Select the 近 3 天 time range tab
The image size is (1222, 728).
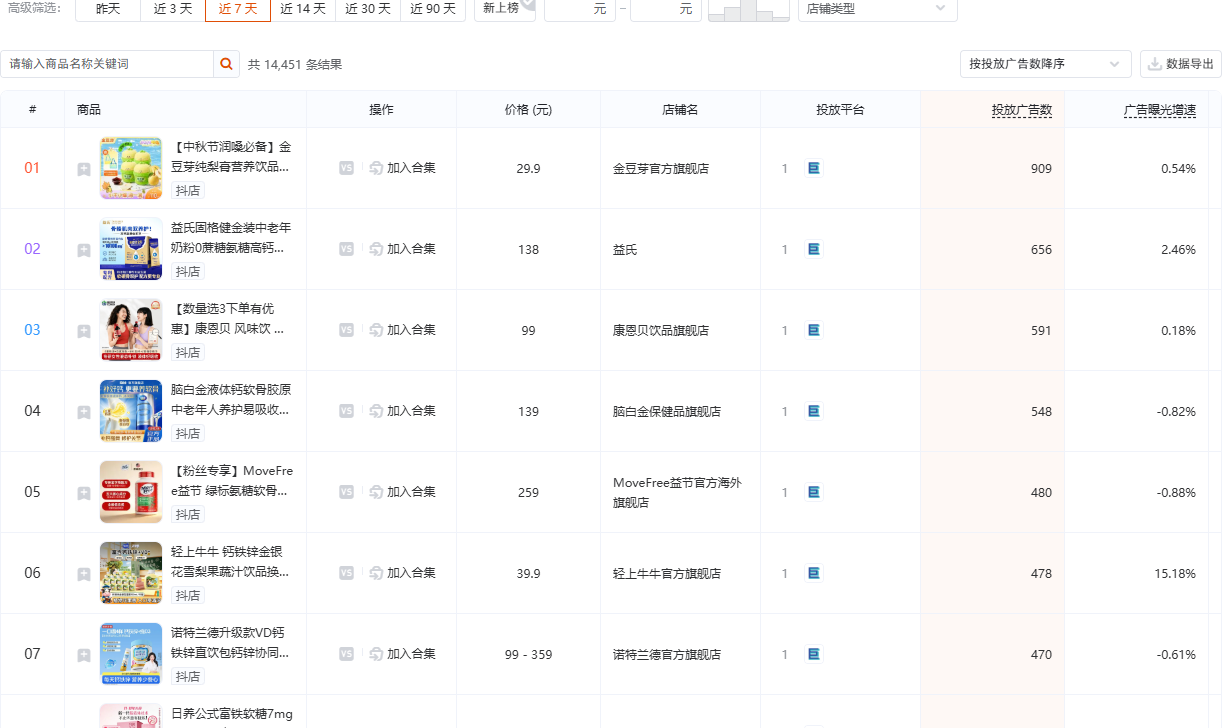pyautogui.click(x=173, y=9)
